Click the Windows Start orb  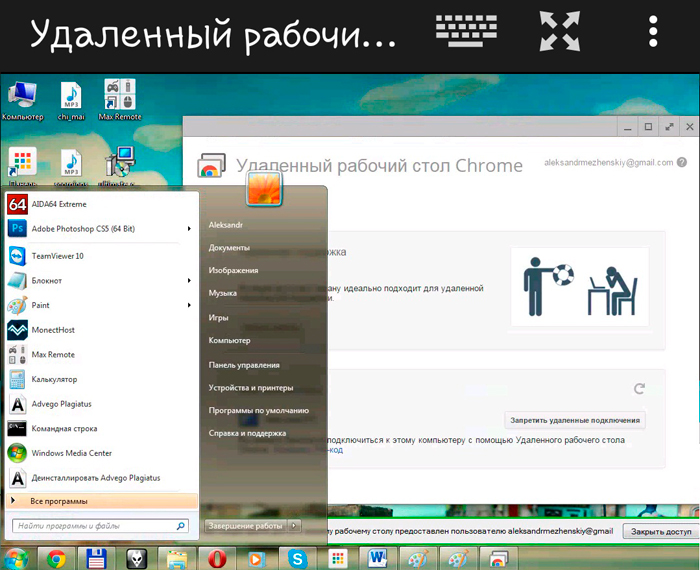[16, 558]
